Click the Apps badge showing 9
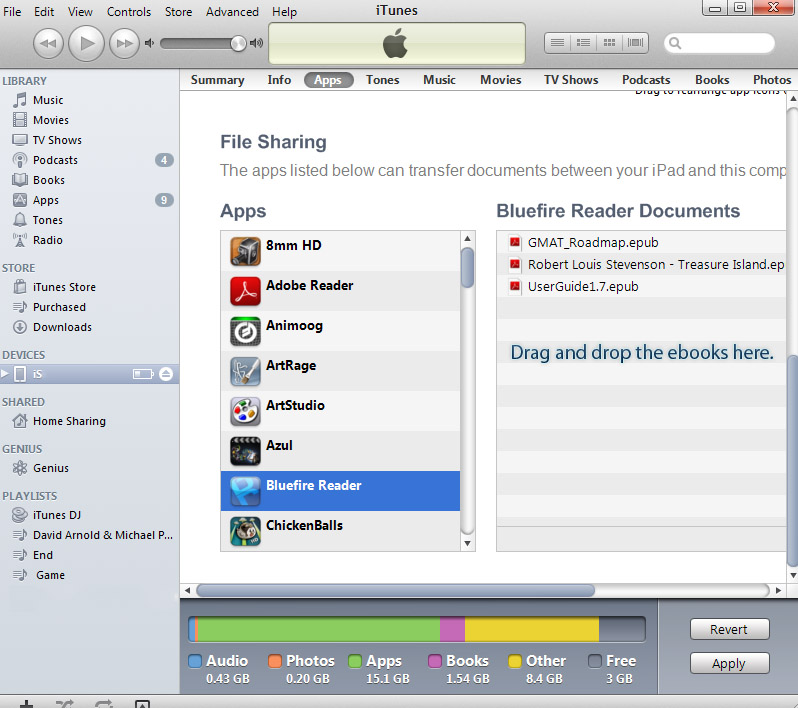798x708 pixels. (164, 200)
